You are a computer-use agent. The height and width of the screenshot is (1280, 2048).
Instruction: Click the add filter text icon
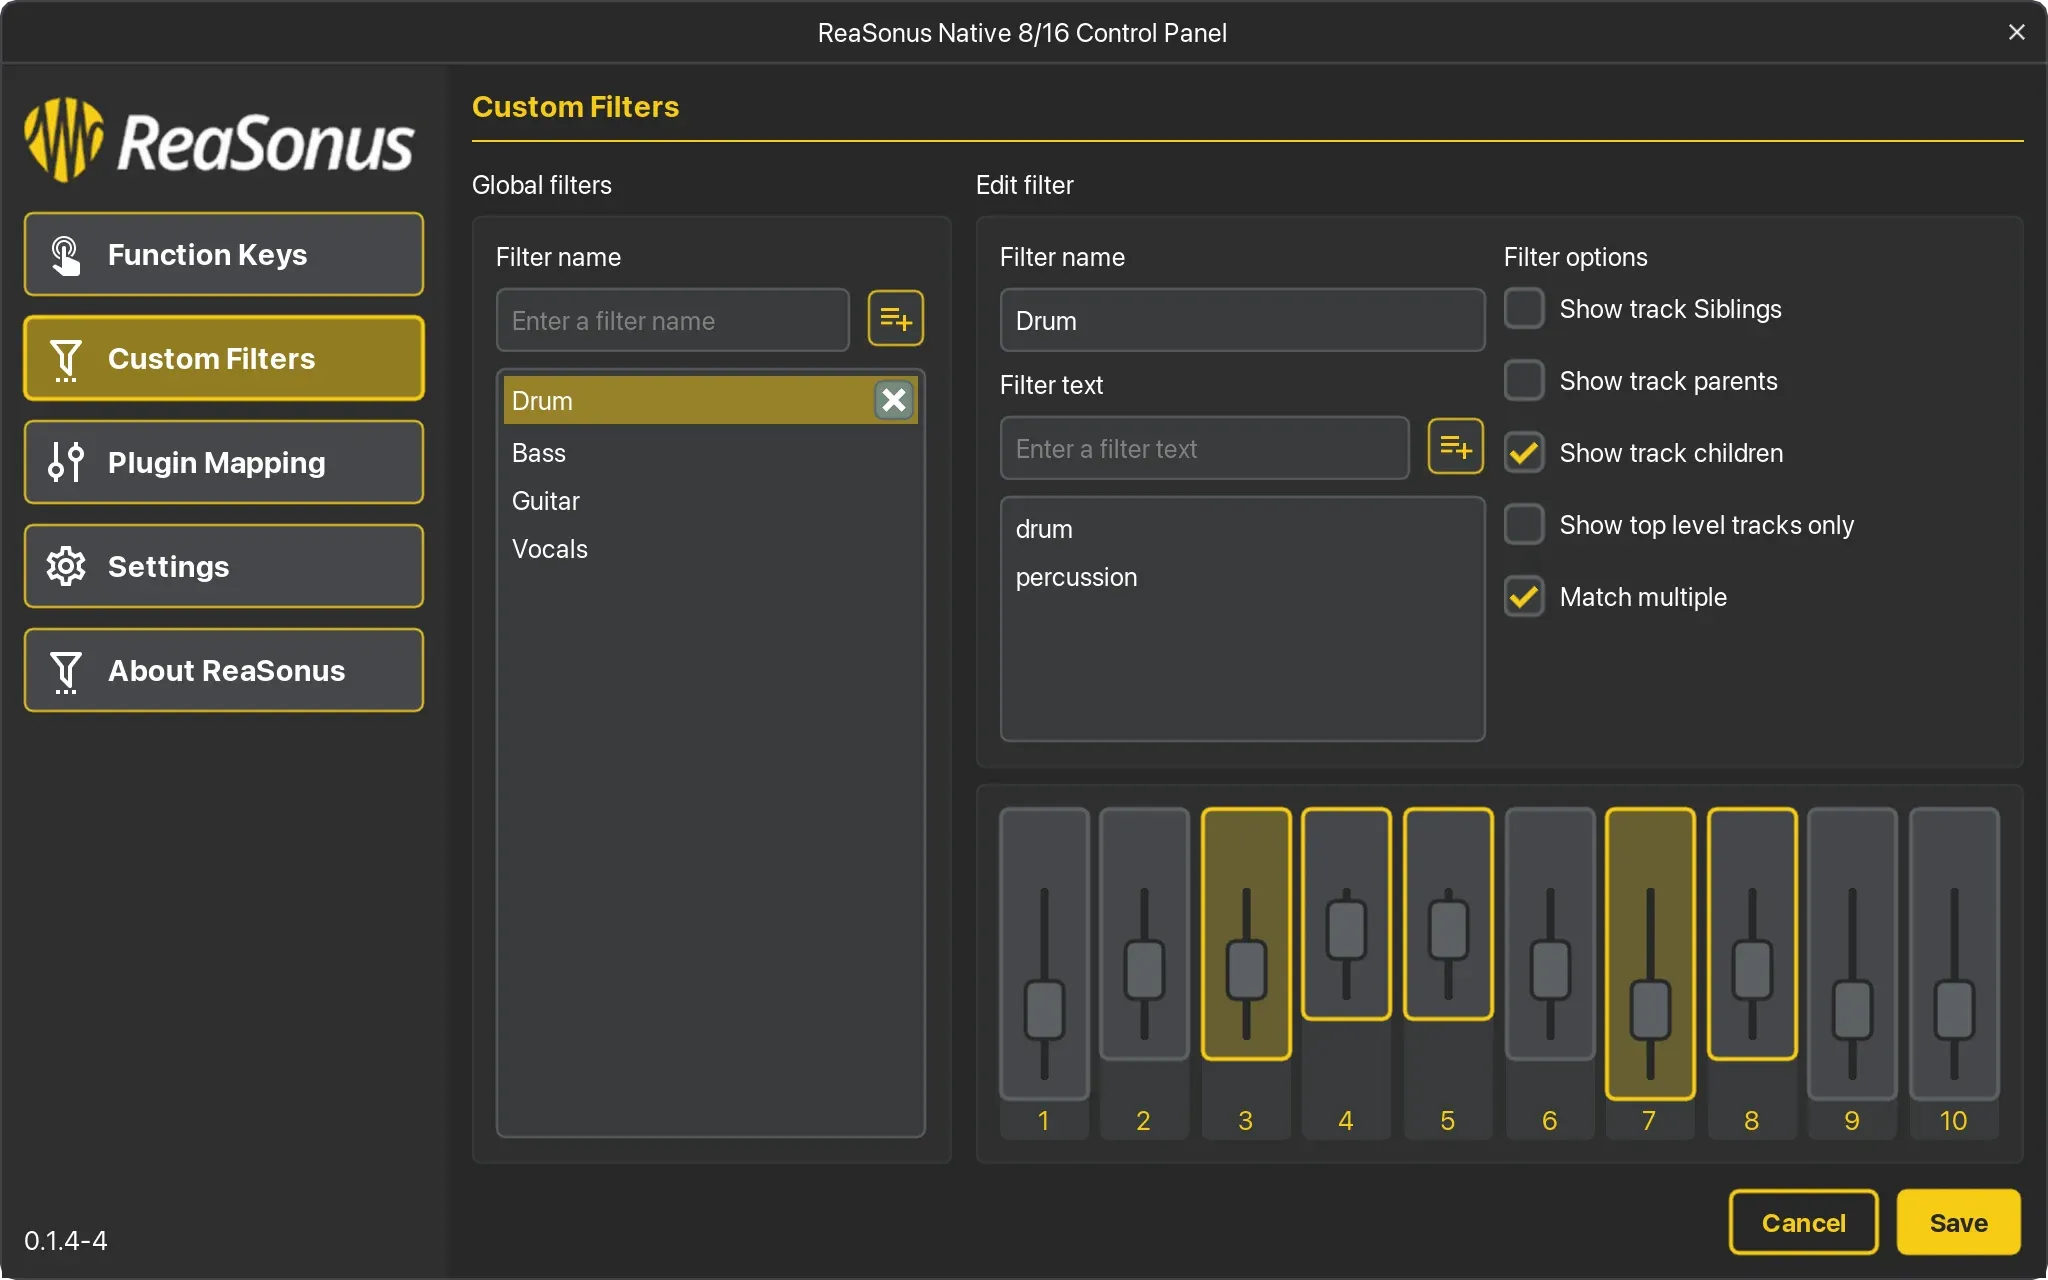pos(1455,447)
